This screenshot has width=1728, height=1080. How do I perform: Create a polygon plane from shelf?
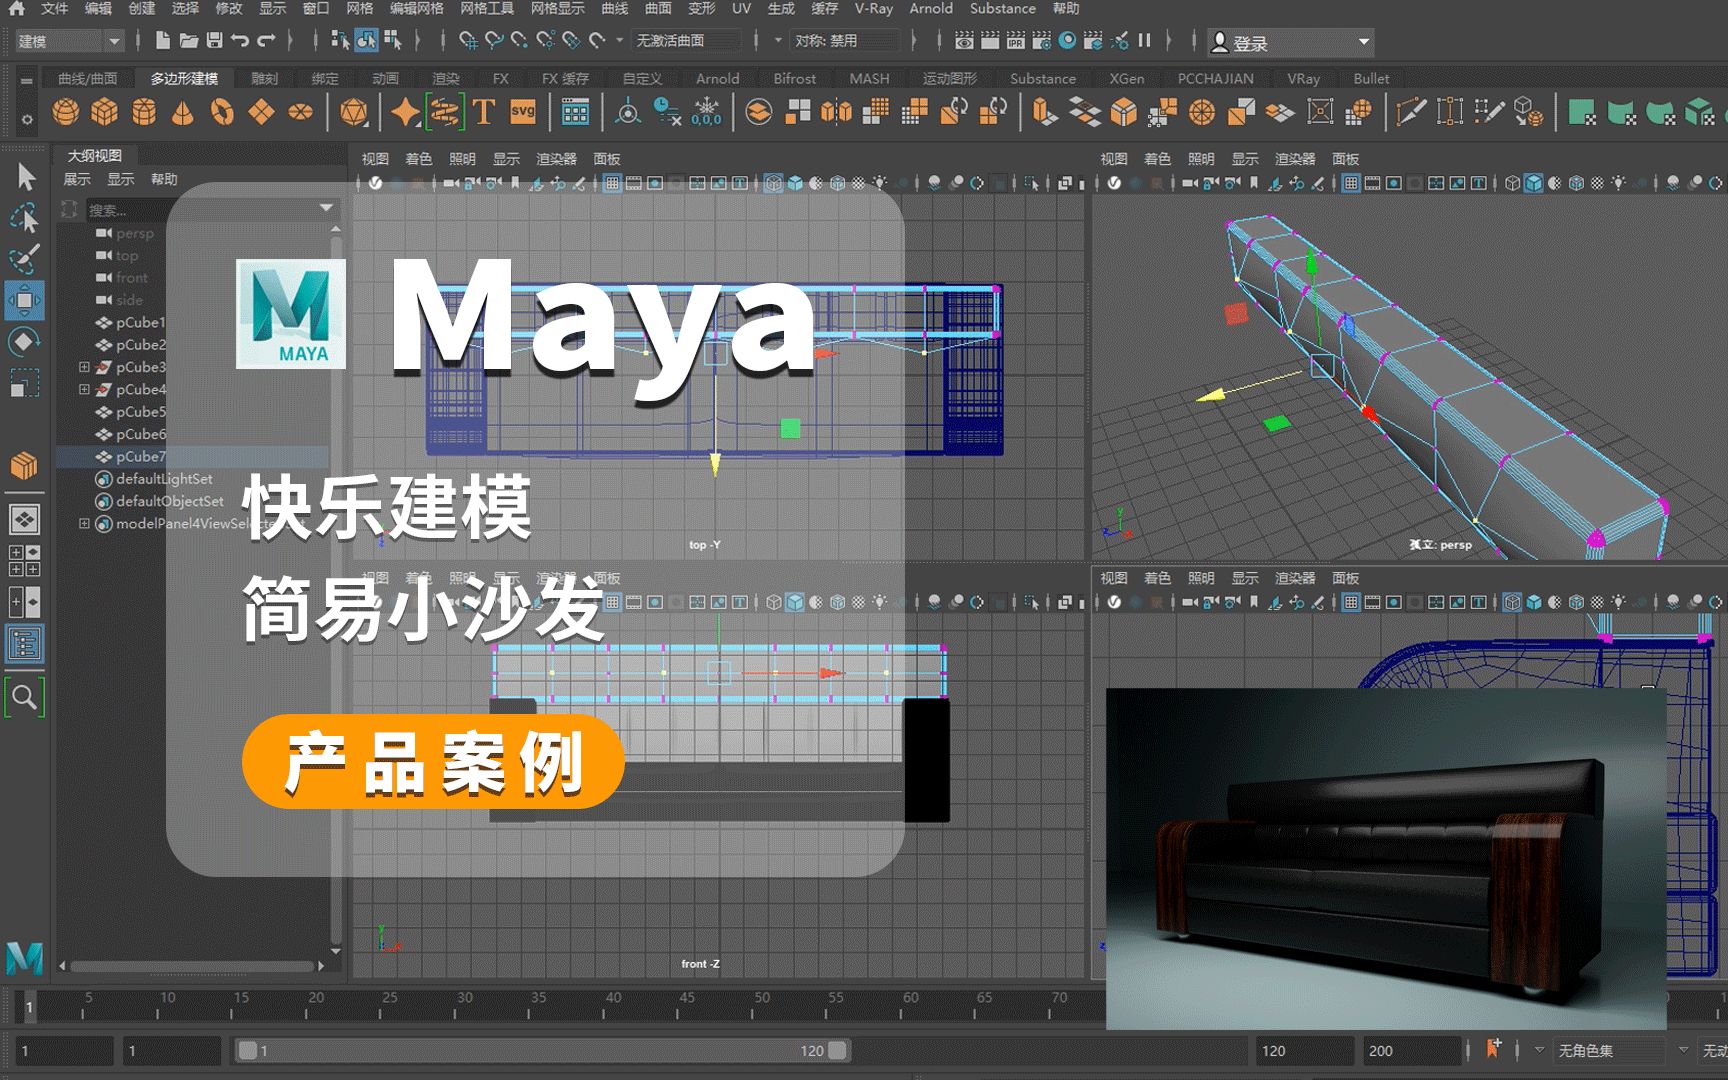click(261, 112)
